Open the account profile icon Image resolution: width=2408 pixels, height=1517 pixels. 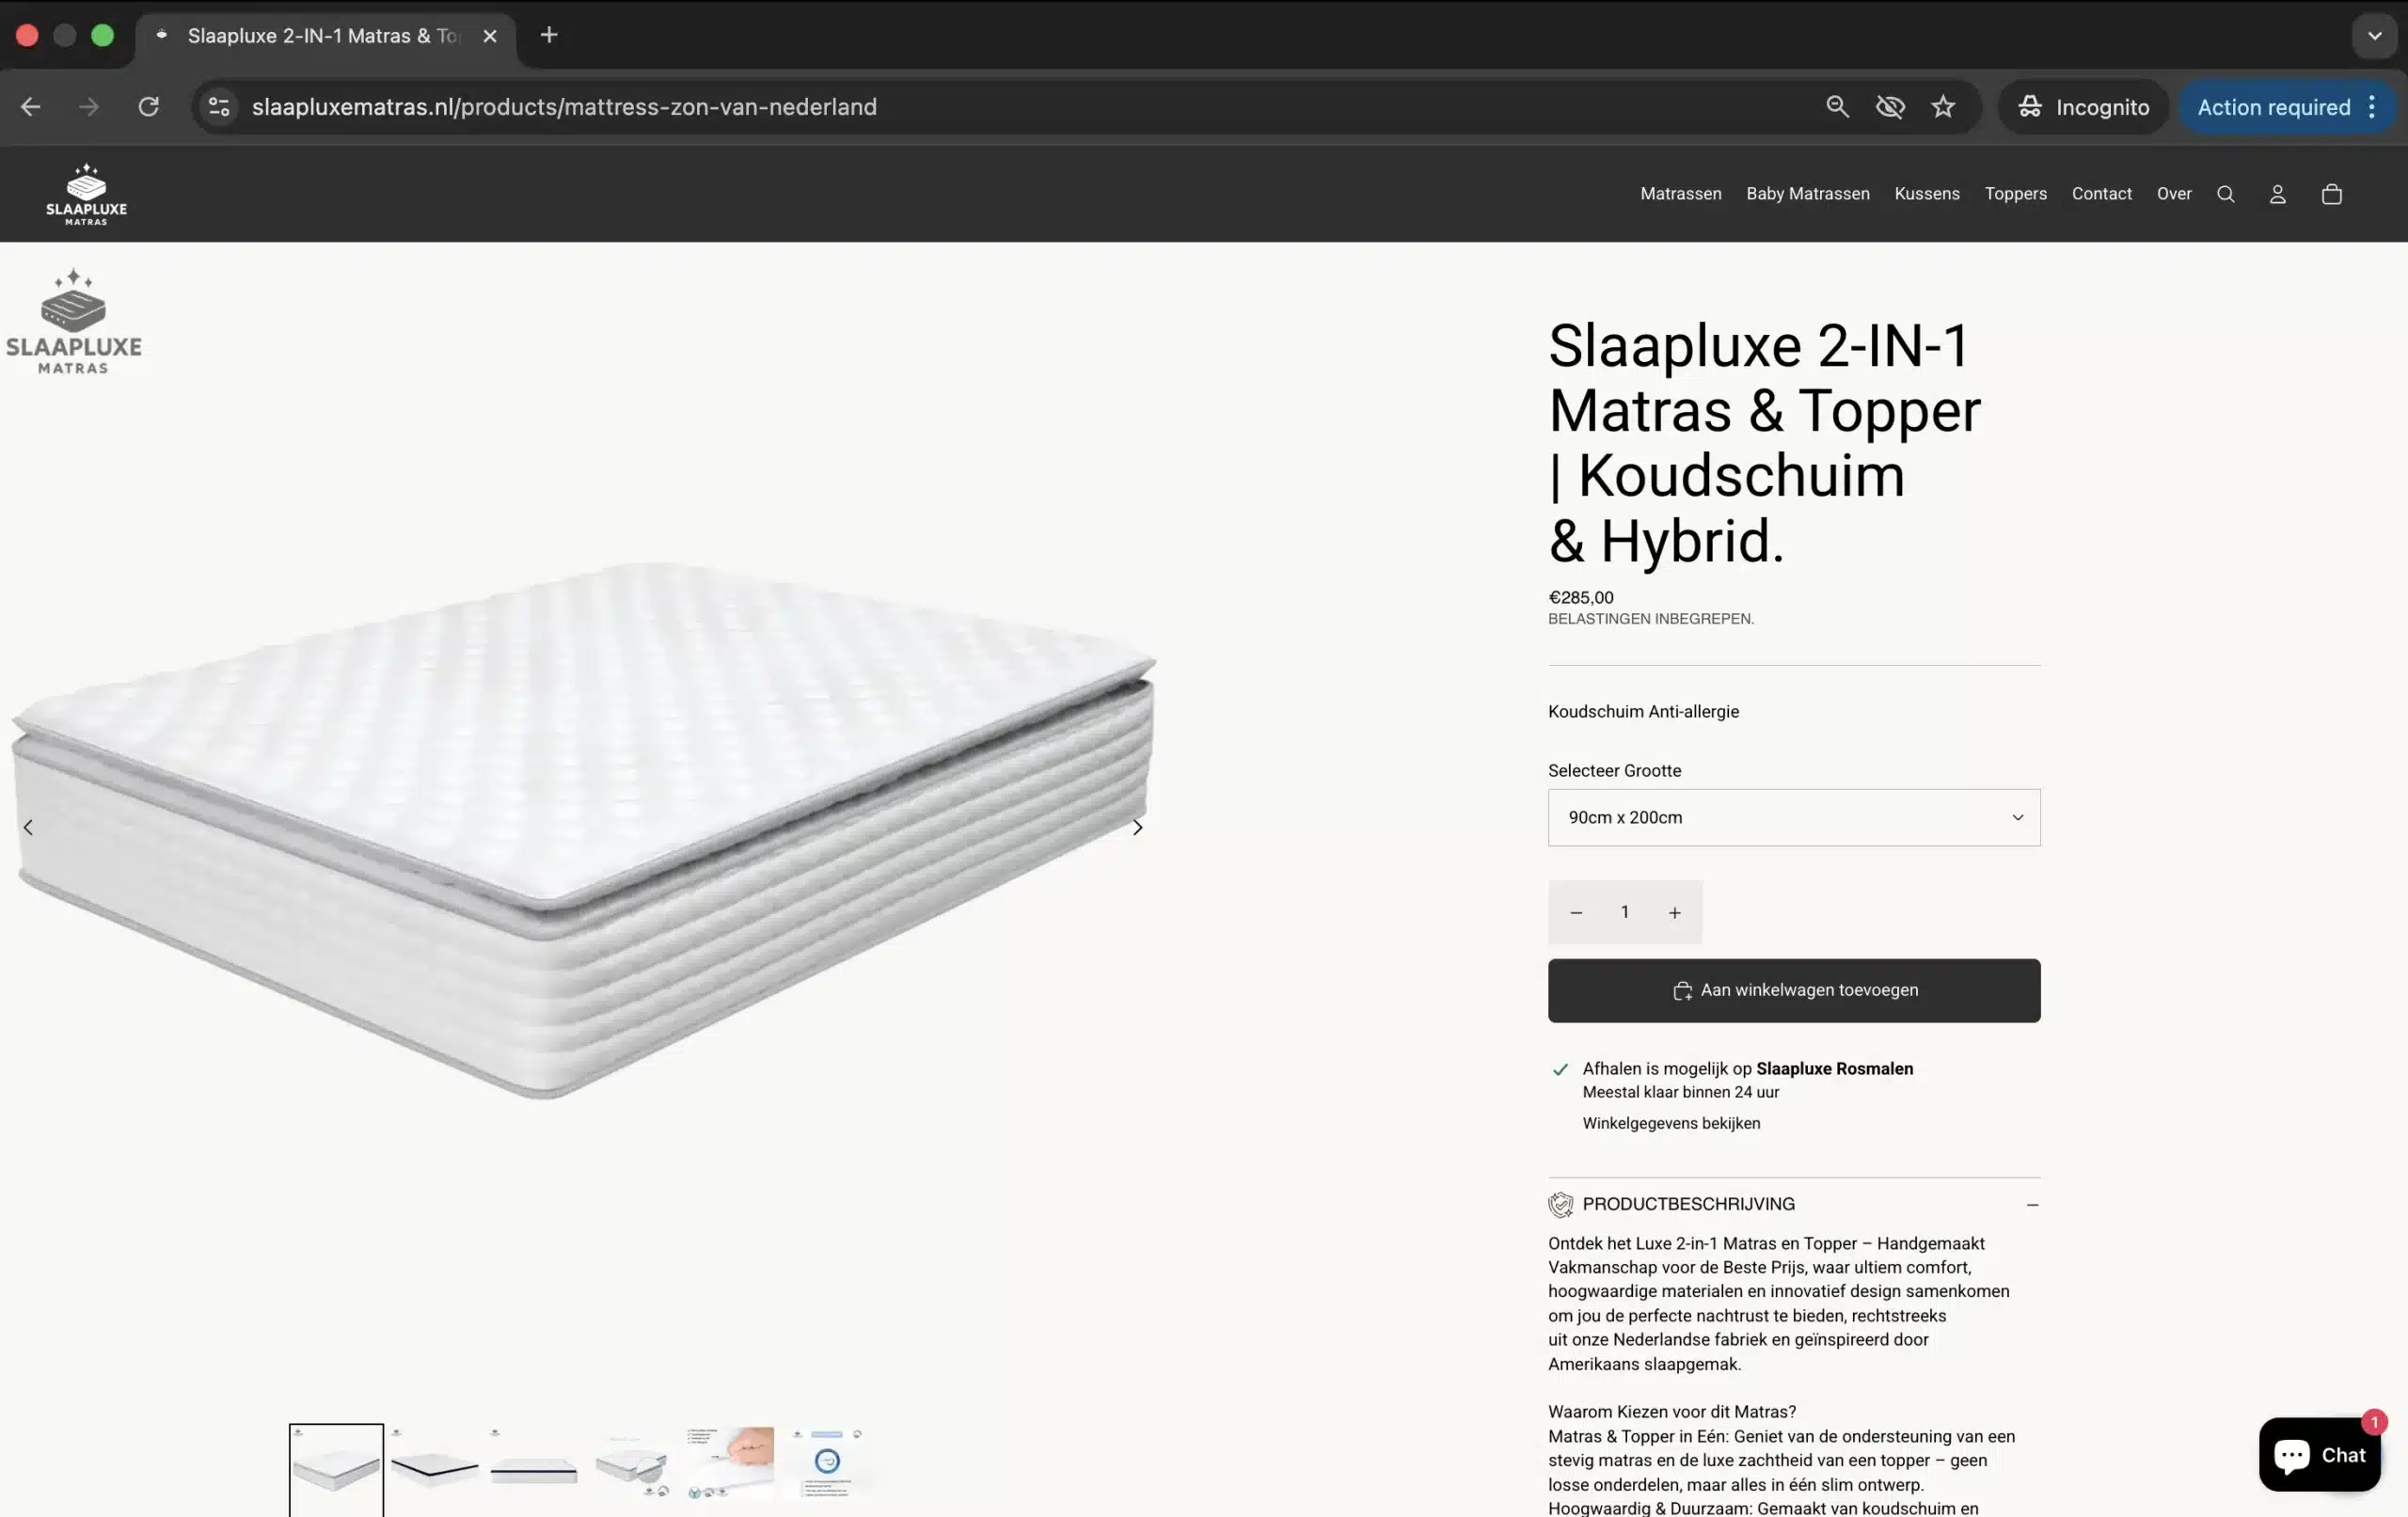(2277, 194)
